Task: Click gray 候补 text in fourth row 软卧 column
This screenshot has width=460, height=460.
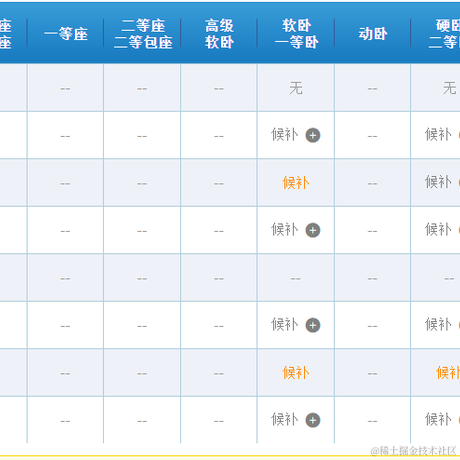Action: point(284,230)
